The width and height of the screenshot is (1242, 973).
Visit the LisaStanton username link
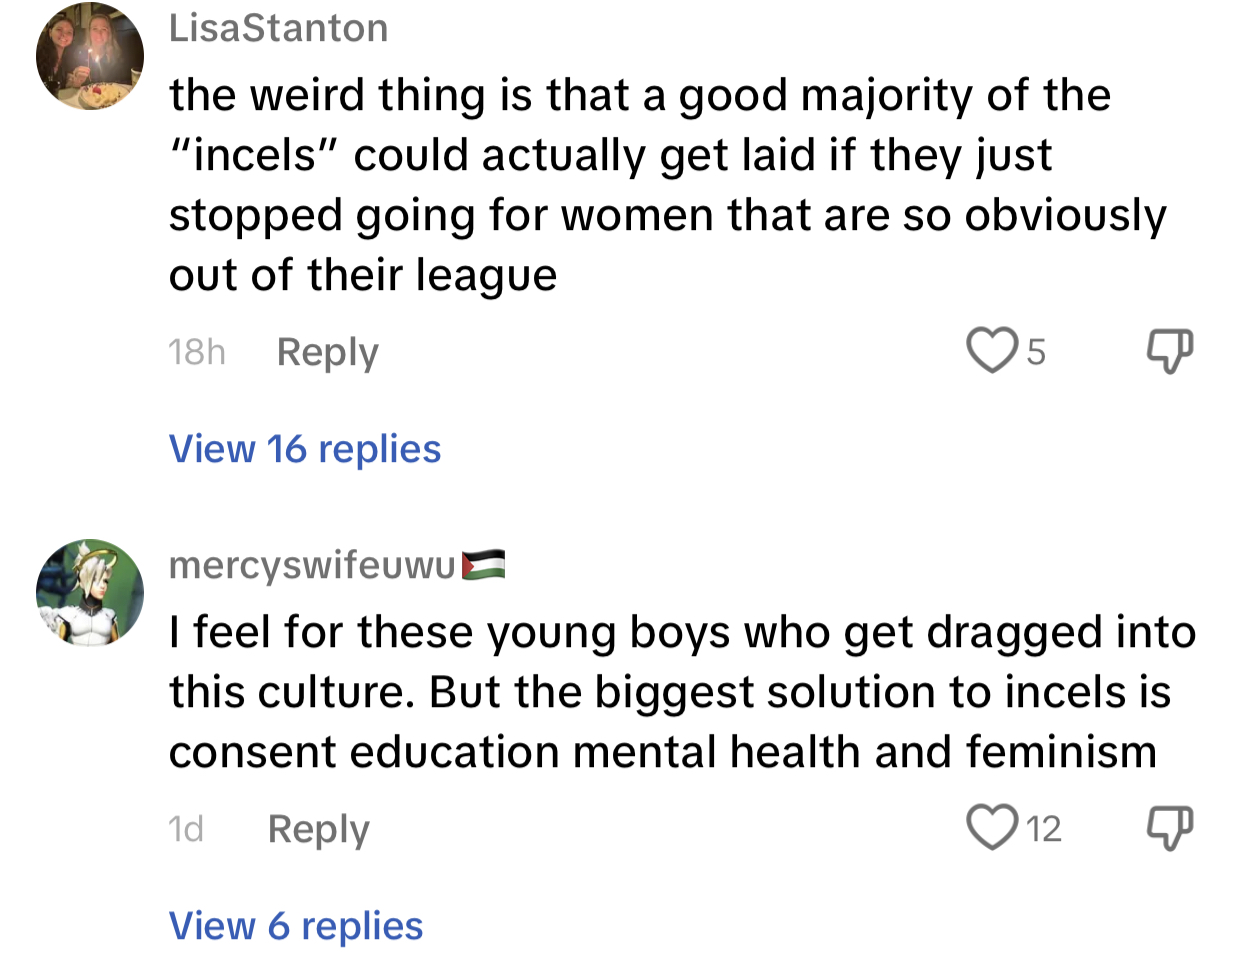tap(278, 28)
